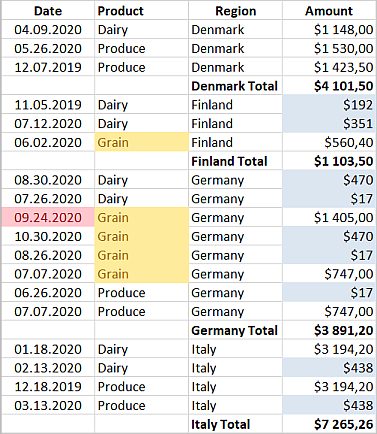
Task: Select the Date column header
Action: tap(48, 11)
